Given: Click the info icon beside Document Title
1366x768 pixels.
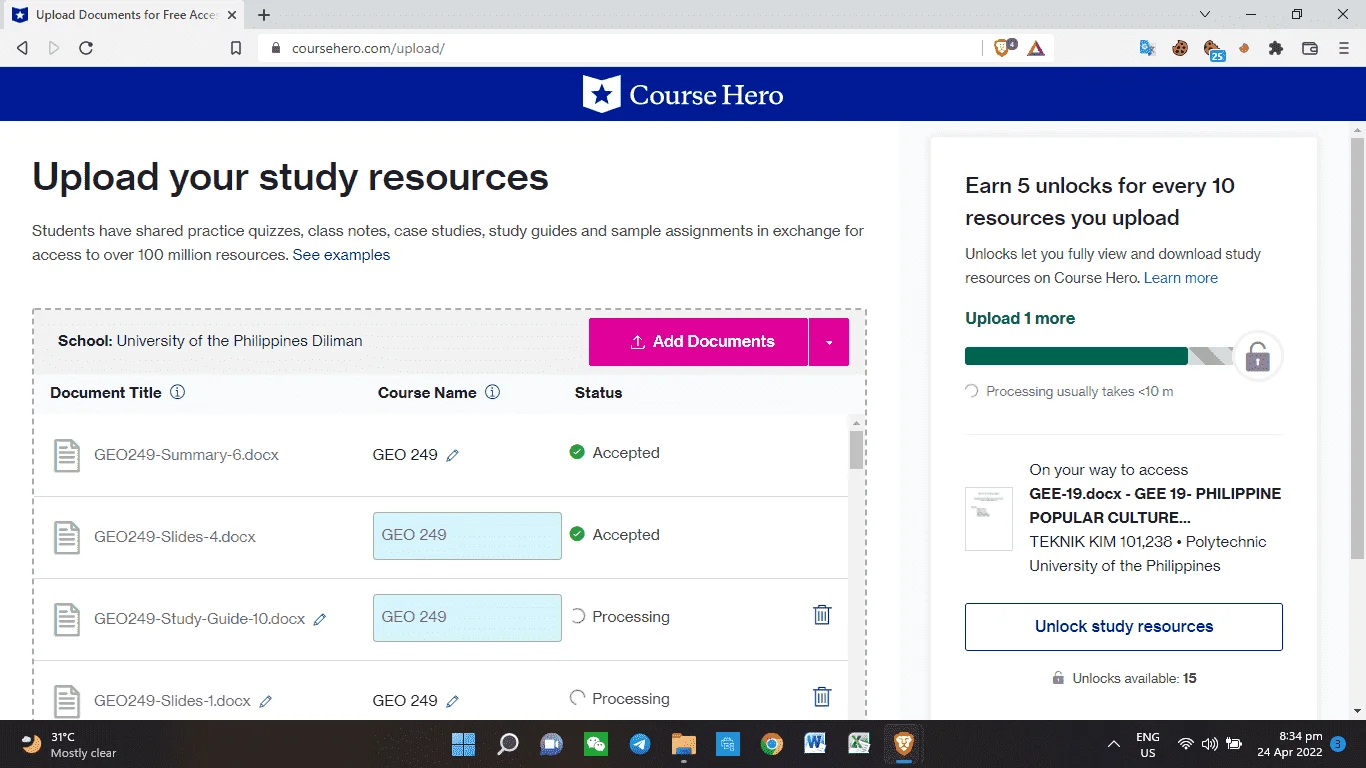Looking at the screenshot, I should click(178, 392).
